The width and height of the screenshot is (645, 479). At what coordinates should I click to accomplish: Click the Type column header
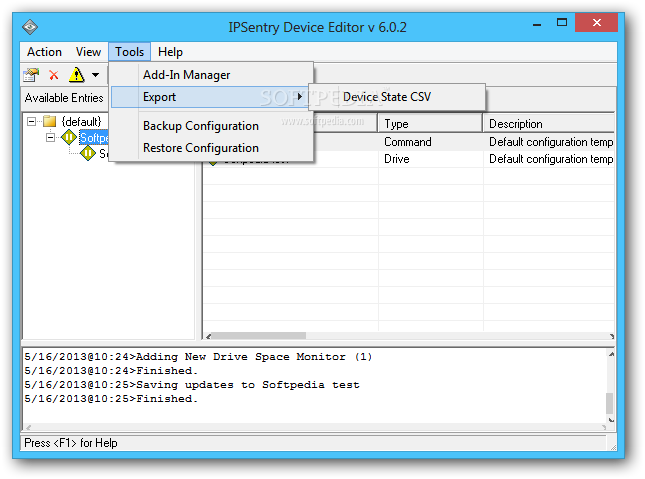[430, 124]
